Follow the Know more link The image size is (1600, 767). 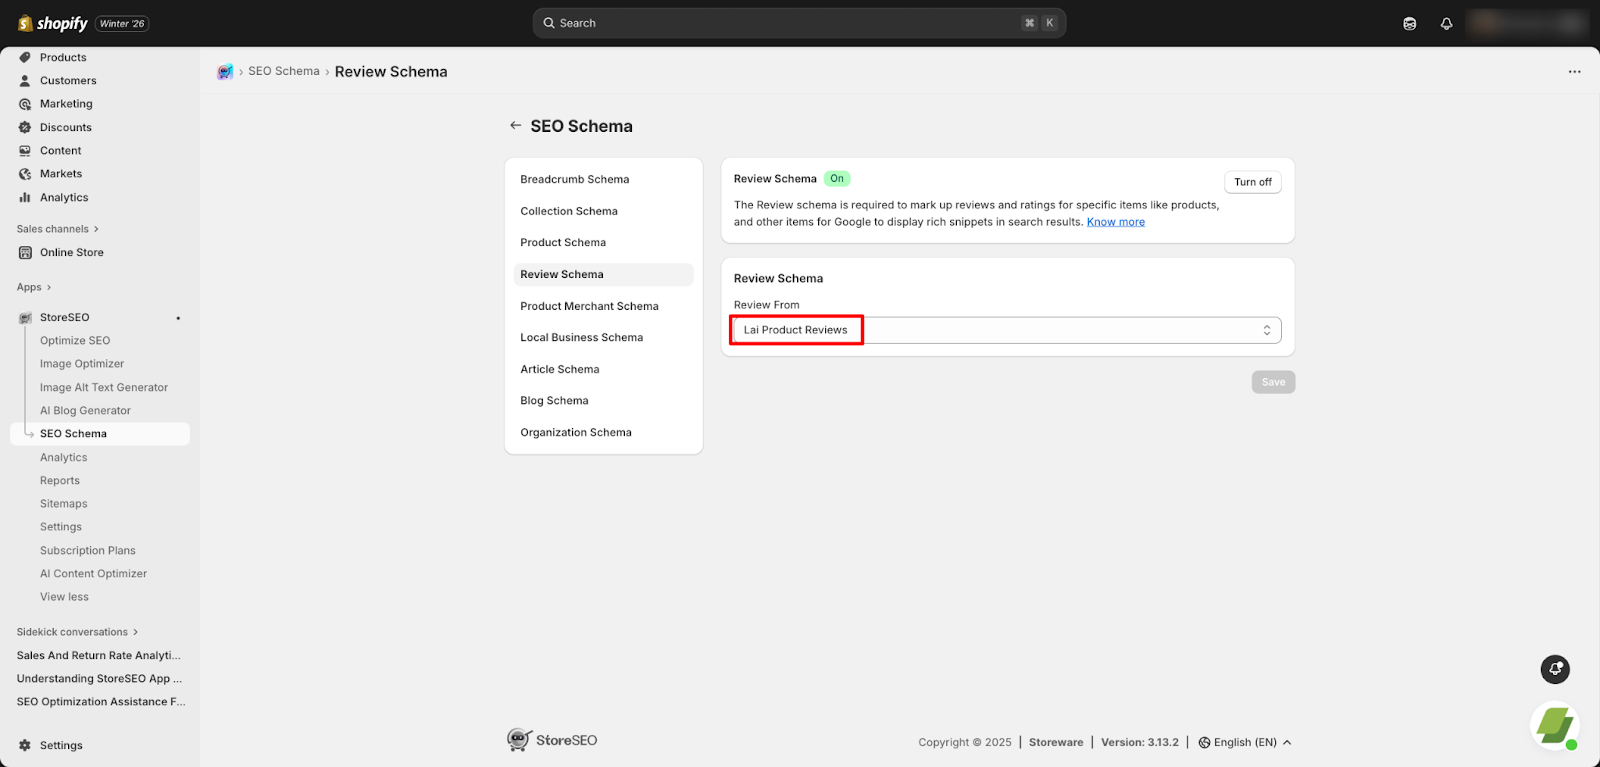click(x=1115, y=222)
